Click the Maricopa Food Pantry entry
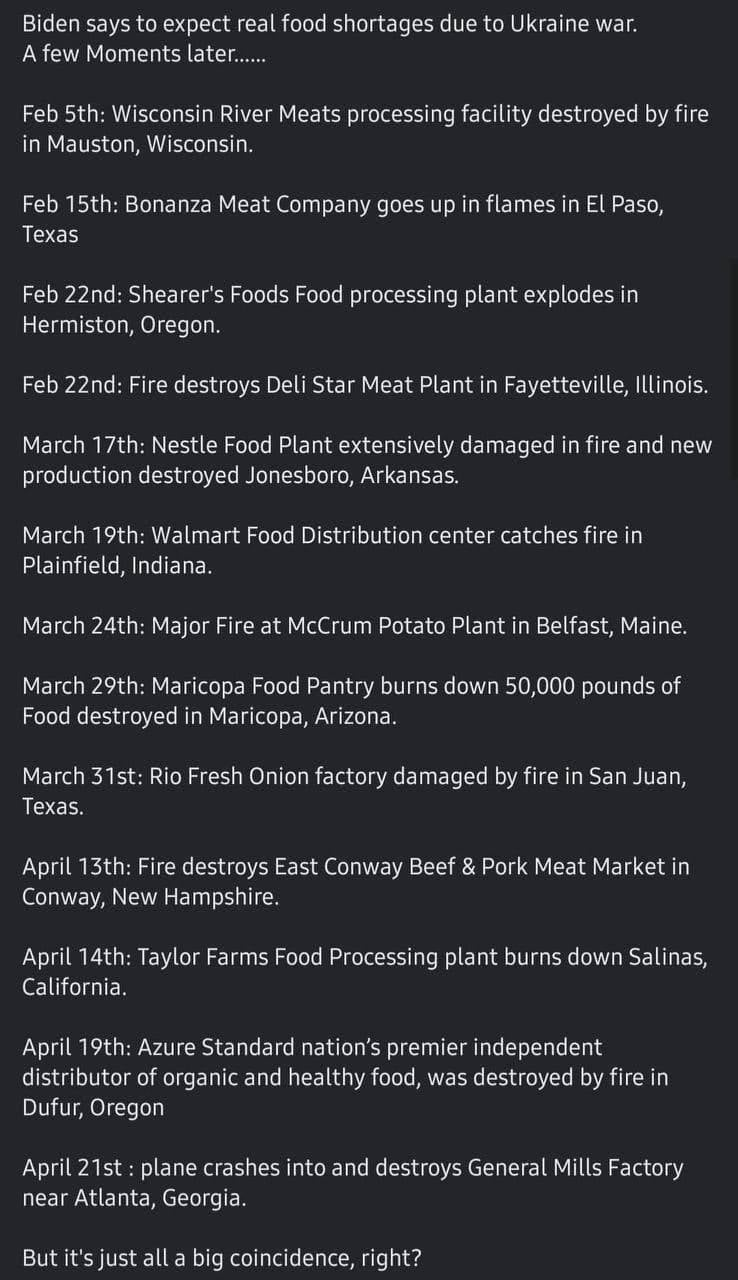Screen dimensions: 738x1280 [x=351, y=686]
